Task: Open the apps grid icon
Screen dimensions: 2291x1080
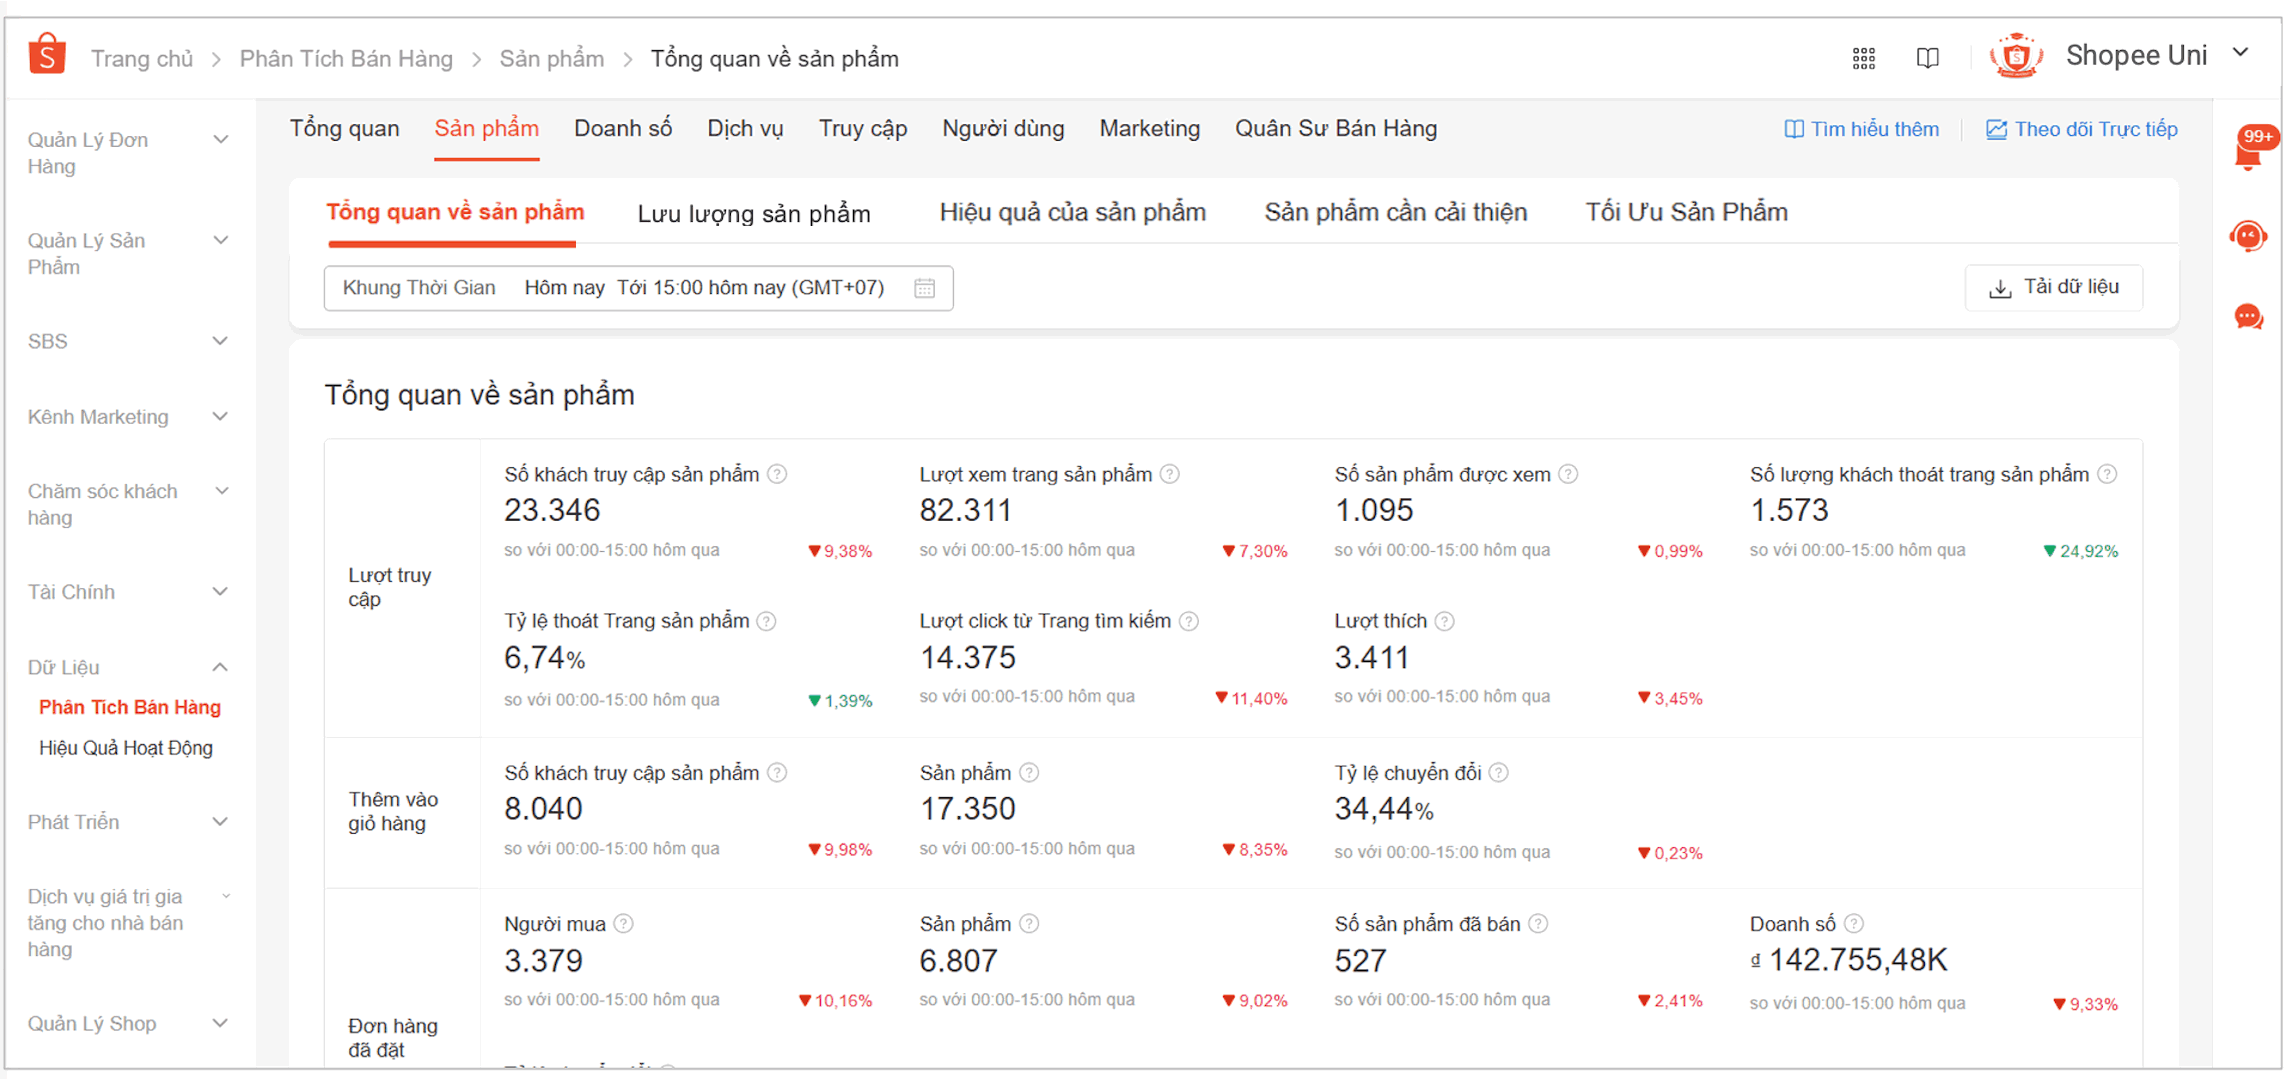Action: pyautogui.click(x=1863, y=58)
